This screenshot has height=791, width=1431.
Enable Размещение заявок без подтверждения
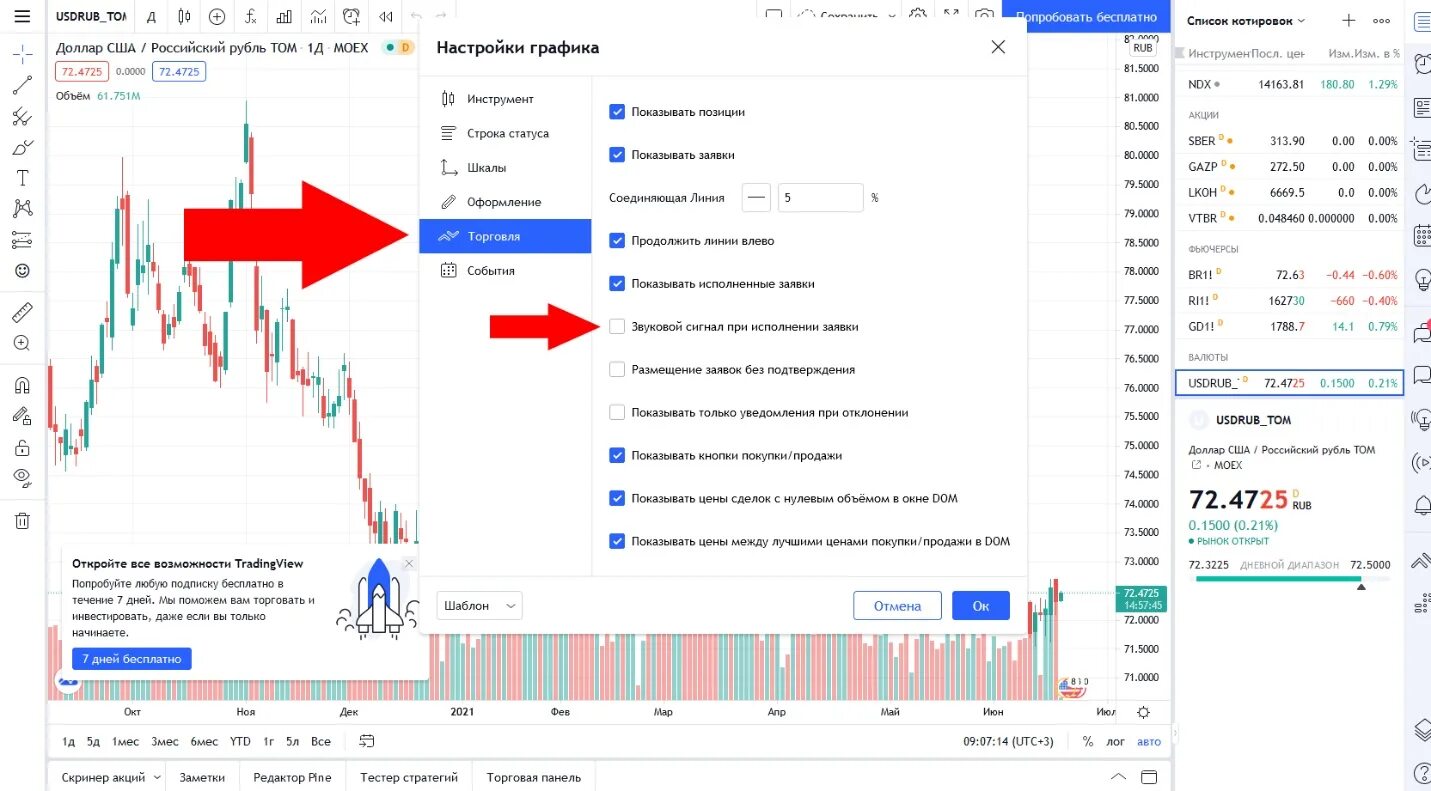click(x=617, y=370)
